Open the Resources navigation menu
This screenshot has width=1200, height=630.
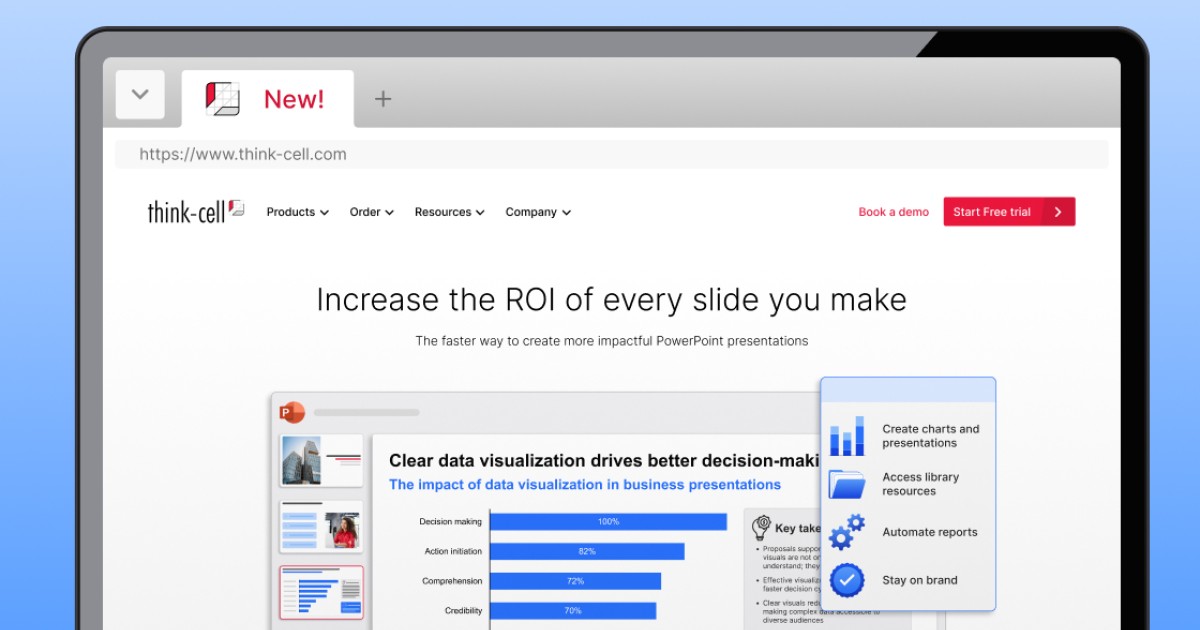pos(449,212)
